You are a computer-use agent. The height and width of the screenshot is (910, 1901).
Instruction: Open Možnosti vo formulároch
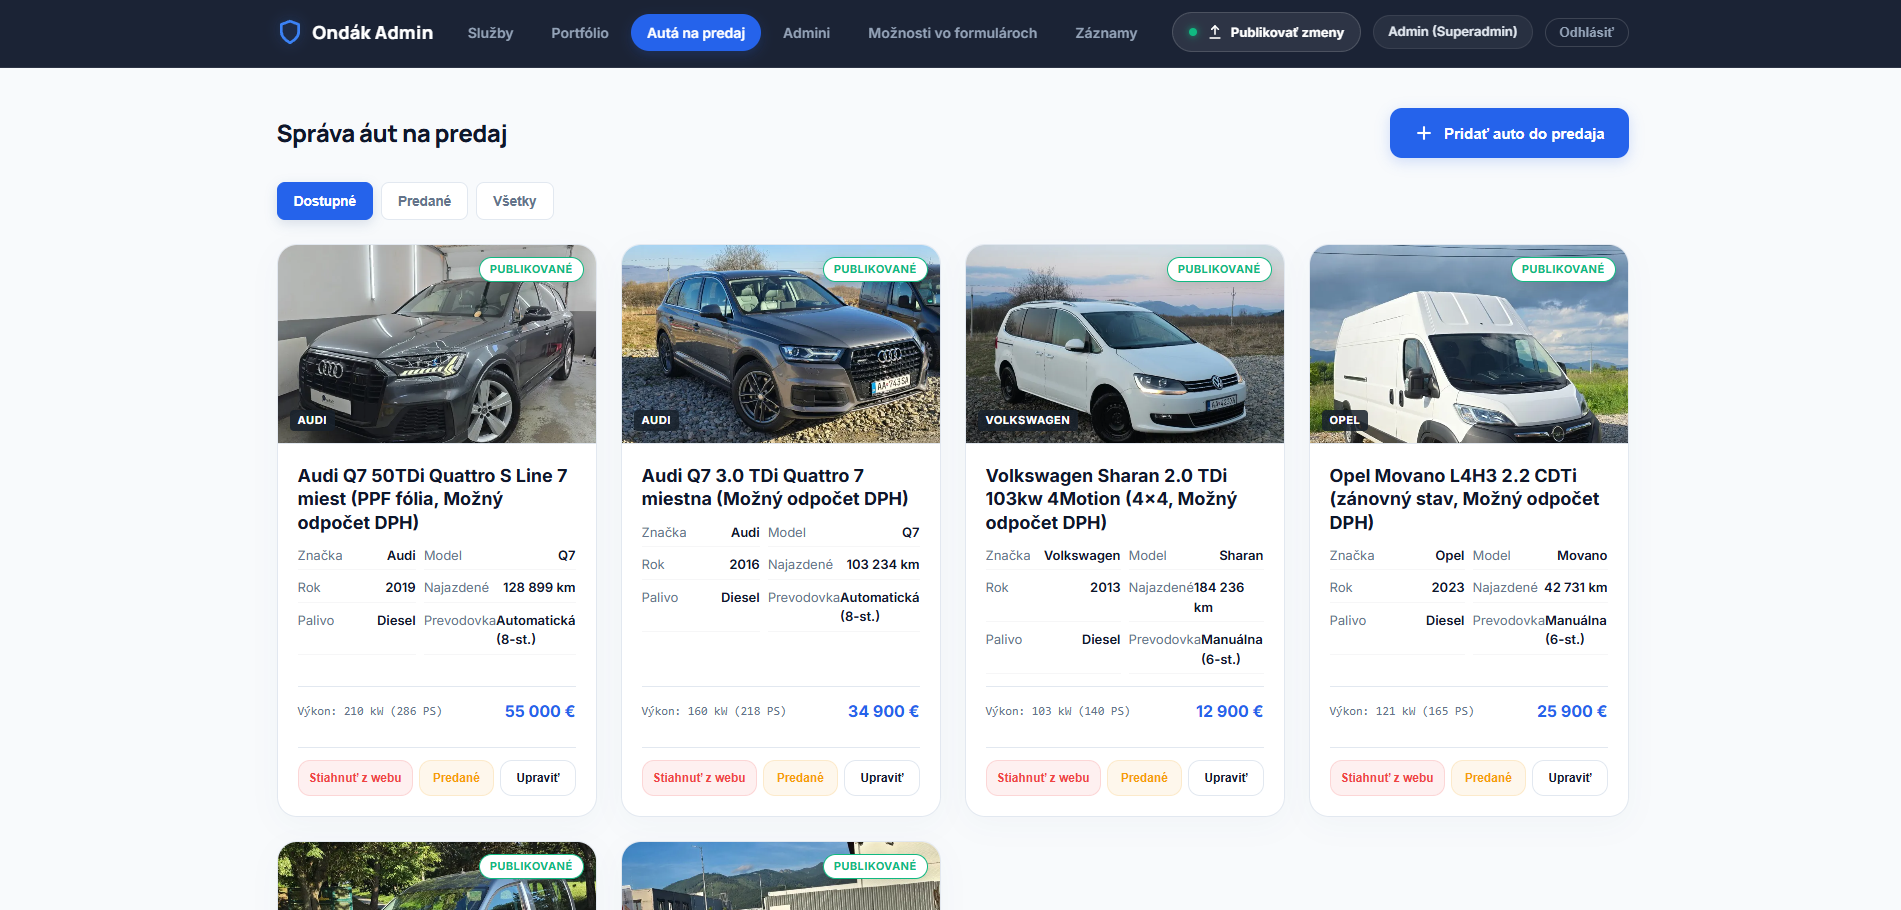[x=952, y=33]
